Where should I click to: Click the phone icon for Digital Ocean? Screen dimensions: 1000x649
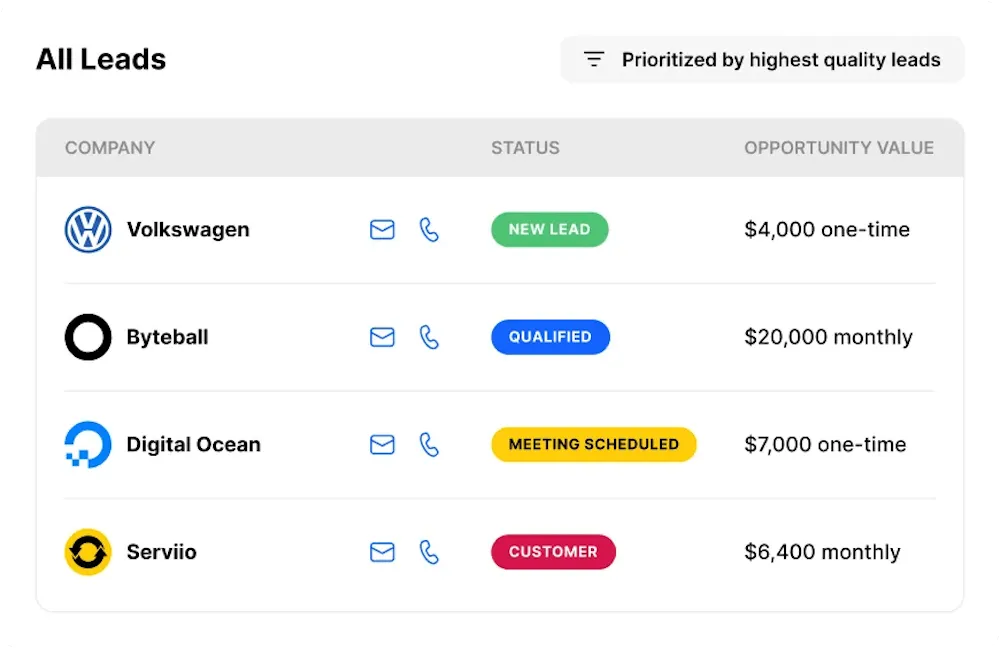(430, 444)
